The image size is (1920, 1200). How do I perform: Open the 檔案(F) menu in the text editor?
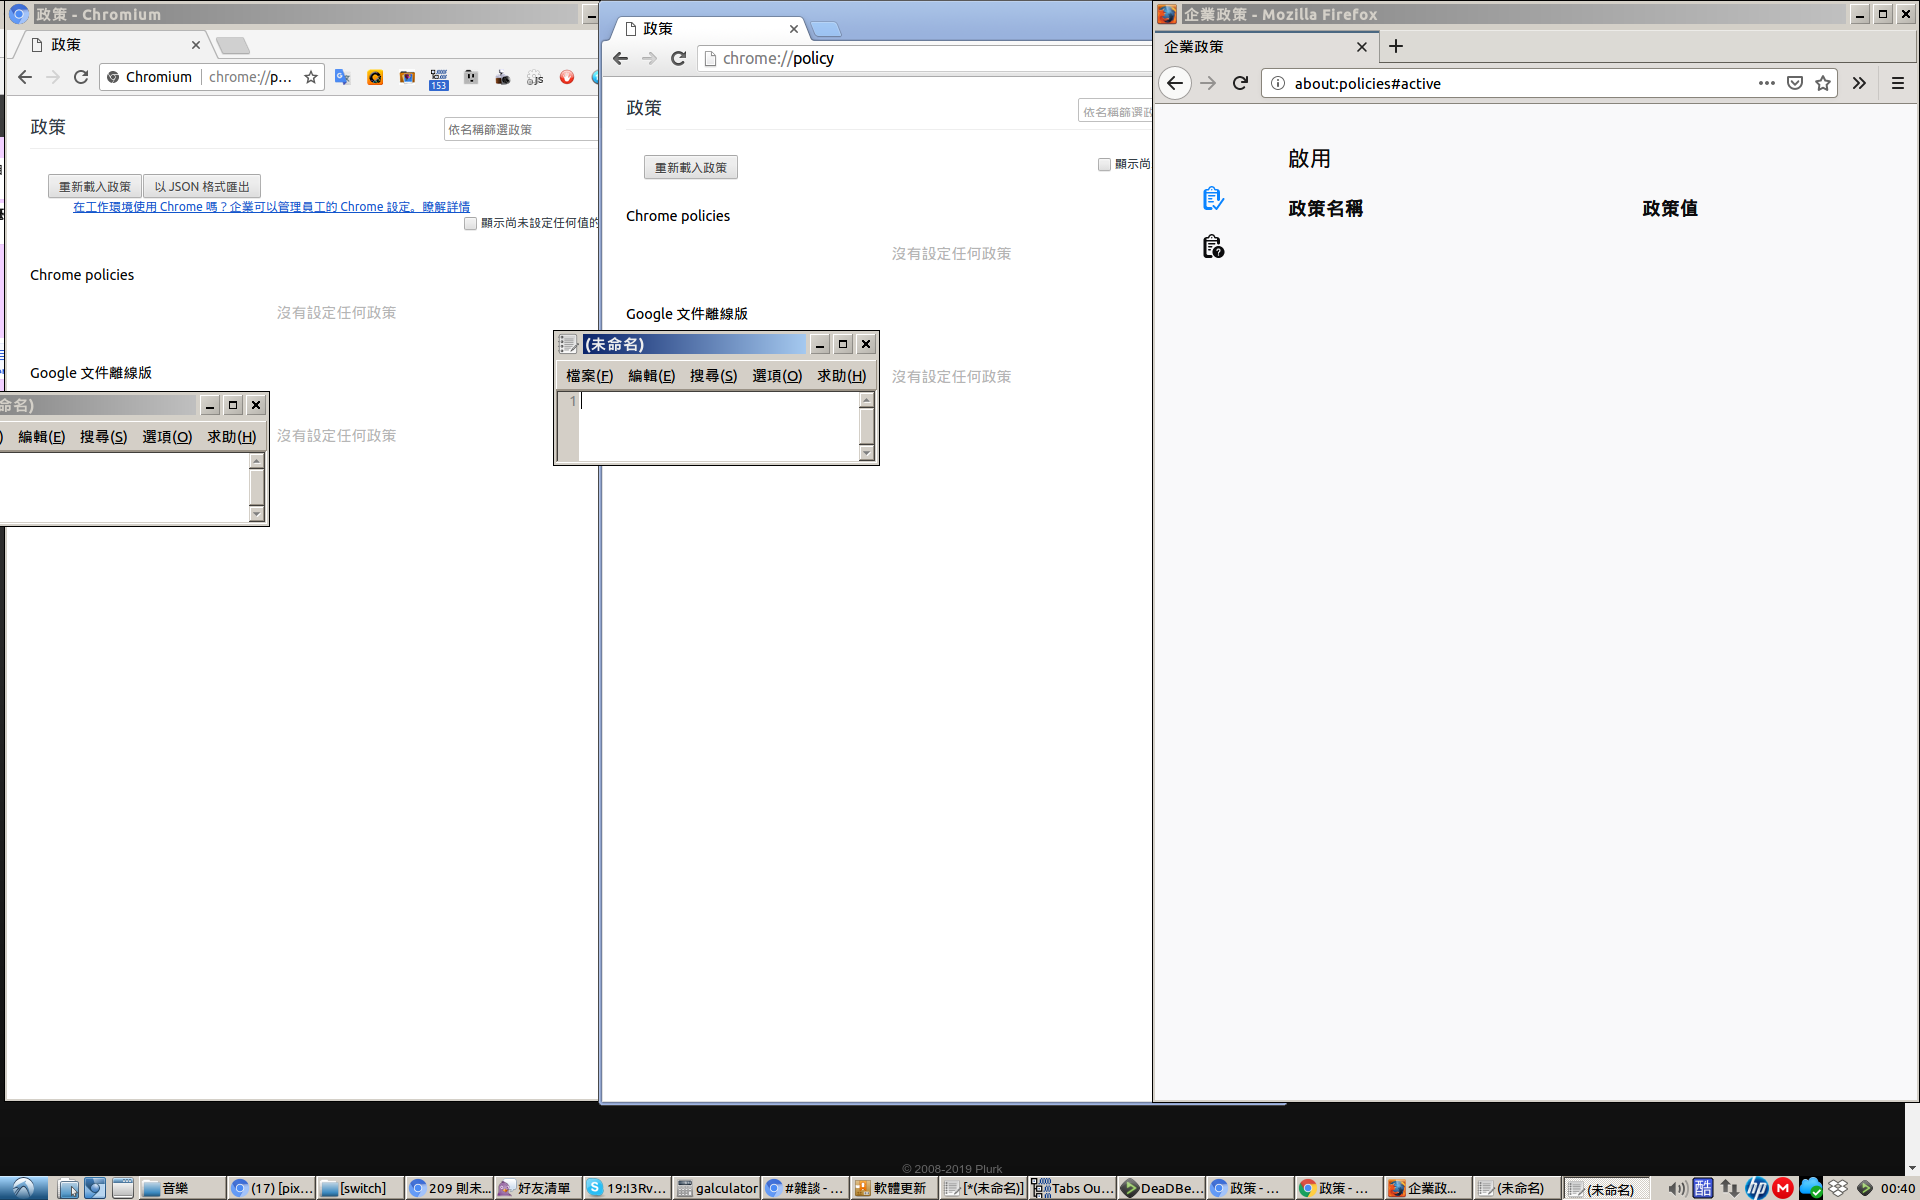pyautogui.click(x=589, y=375)
